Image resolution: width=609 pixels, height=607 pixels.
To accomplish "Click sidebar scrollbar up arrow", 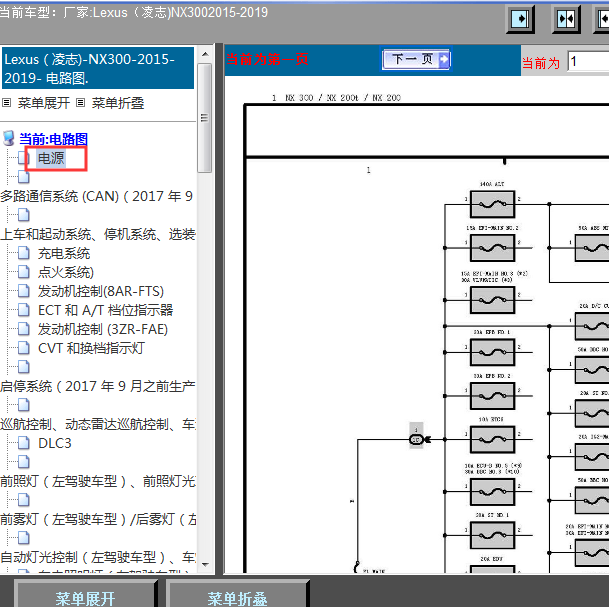I will (205, 54).
